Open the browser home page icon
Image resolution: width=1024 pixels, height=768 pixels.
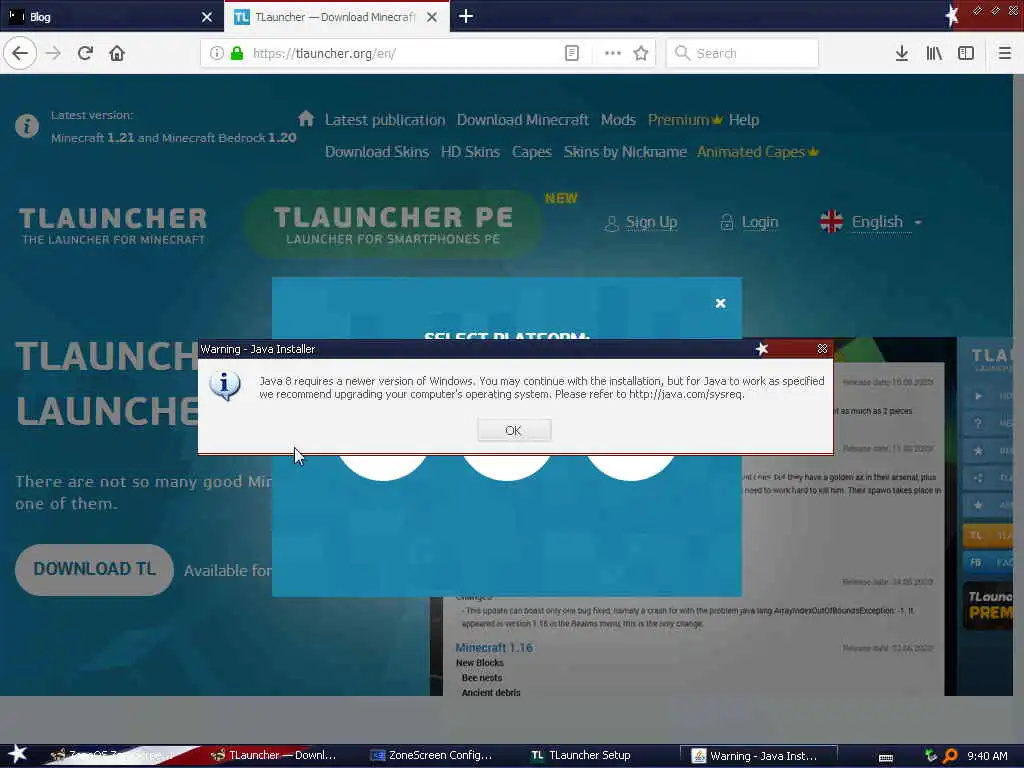[117, 53]
